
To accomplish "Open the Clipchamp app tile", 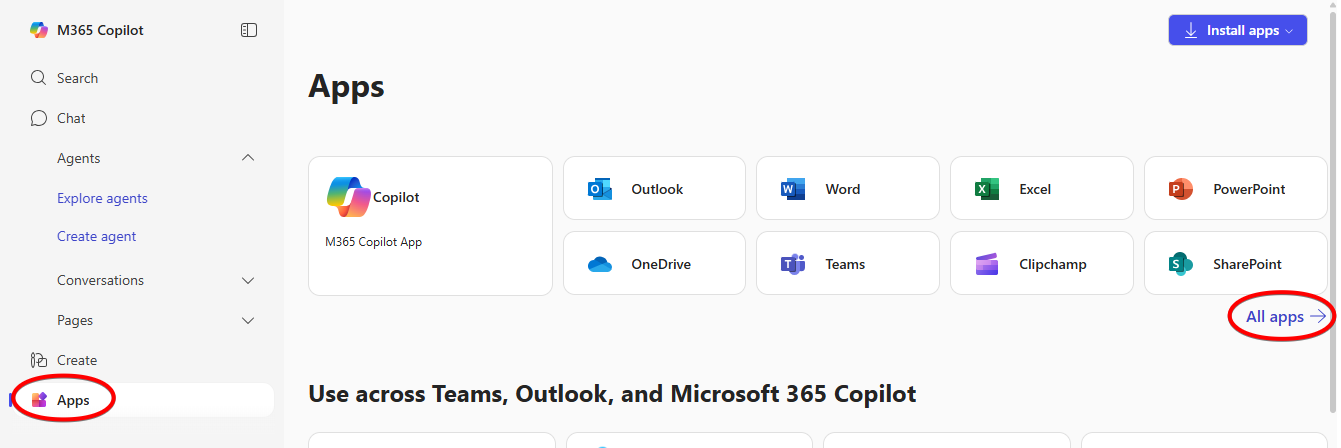I will [x=1041, y=264].
